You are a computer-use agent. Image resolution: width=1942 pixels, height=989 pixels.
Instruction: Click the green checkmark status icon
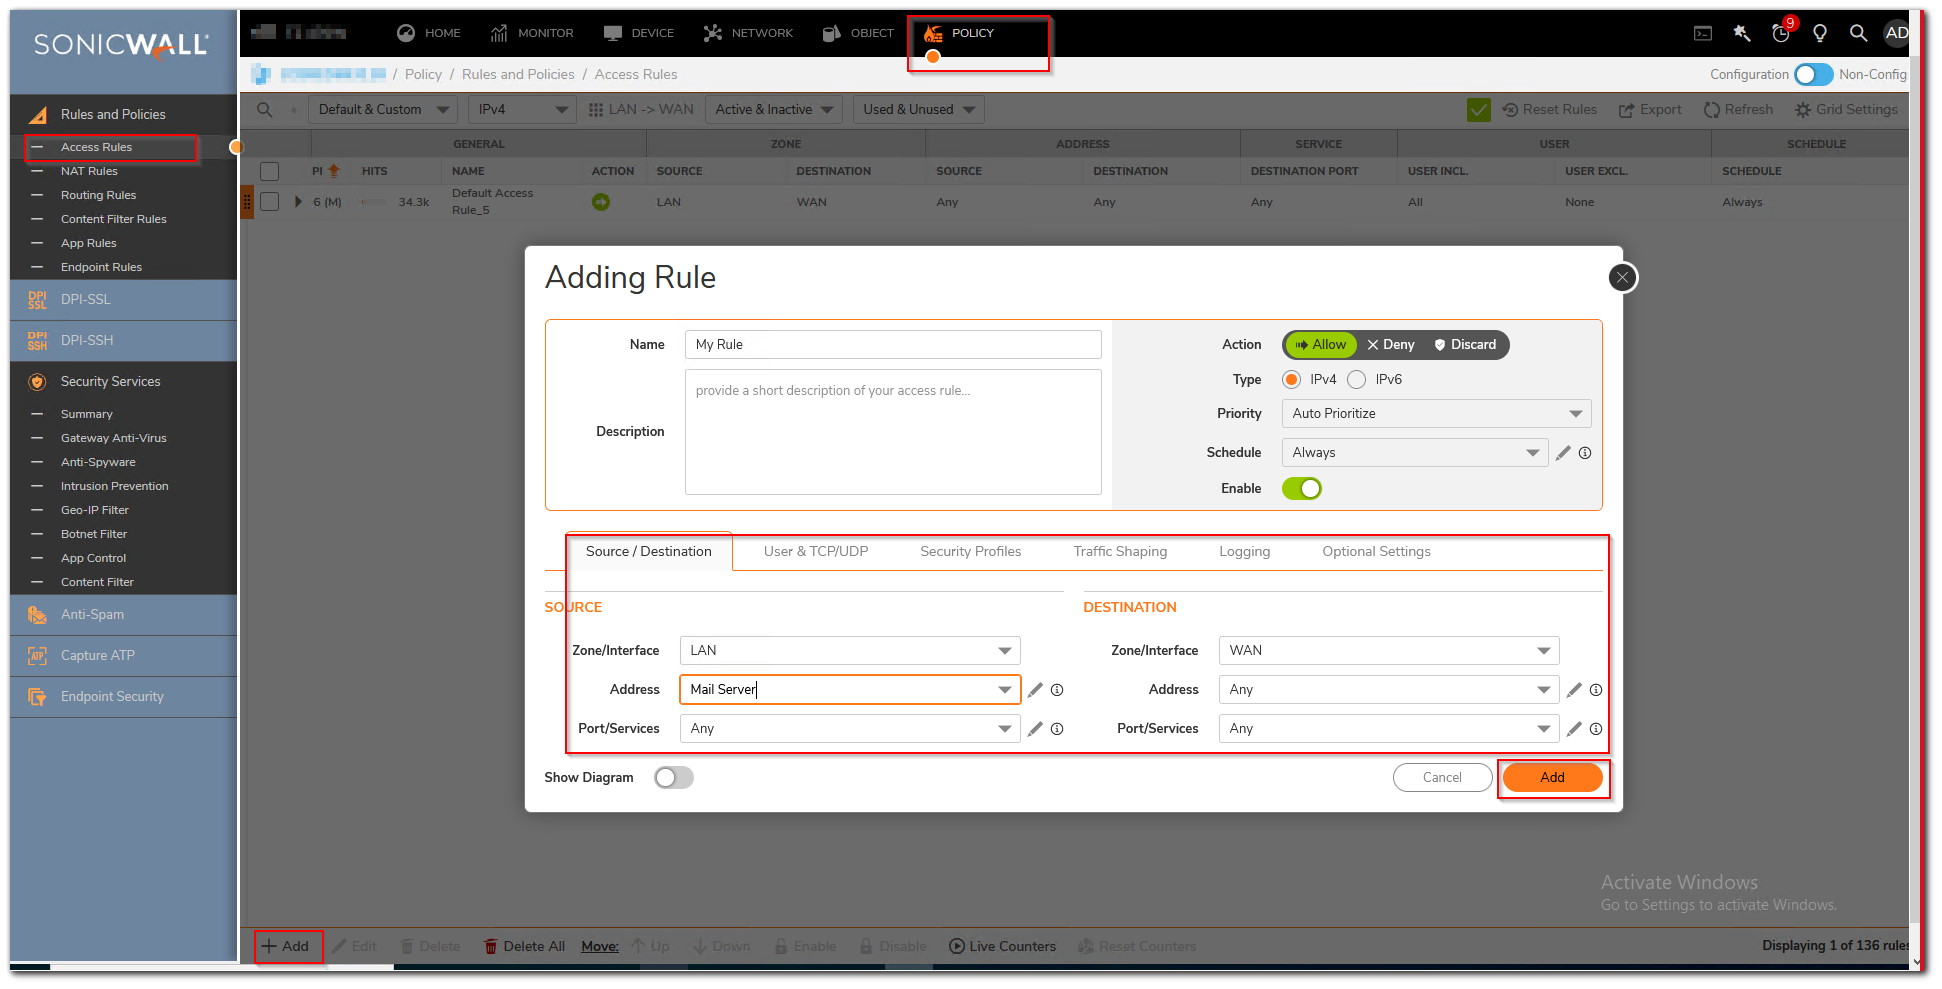[x=1479, y=110]
